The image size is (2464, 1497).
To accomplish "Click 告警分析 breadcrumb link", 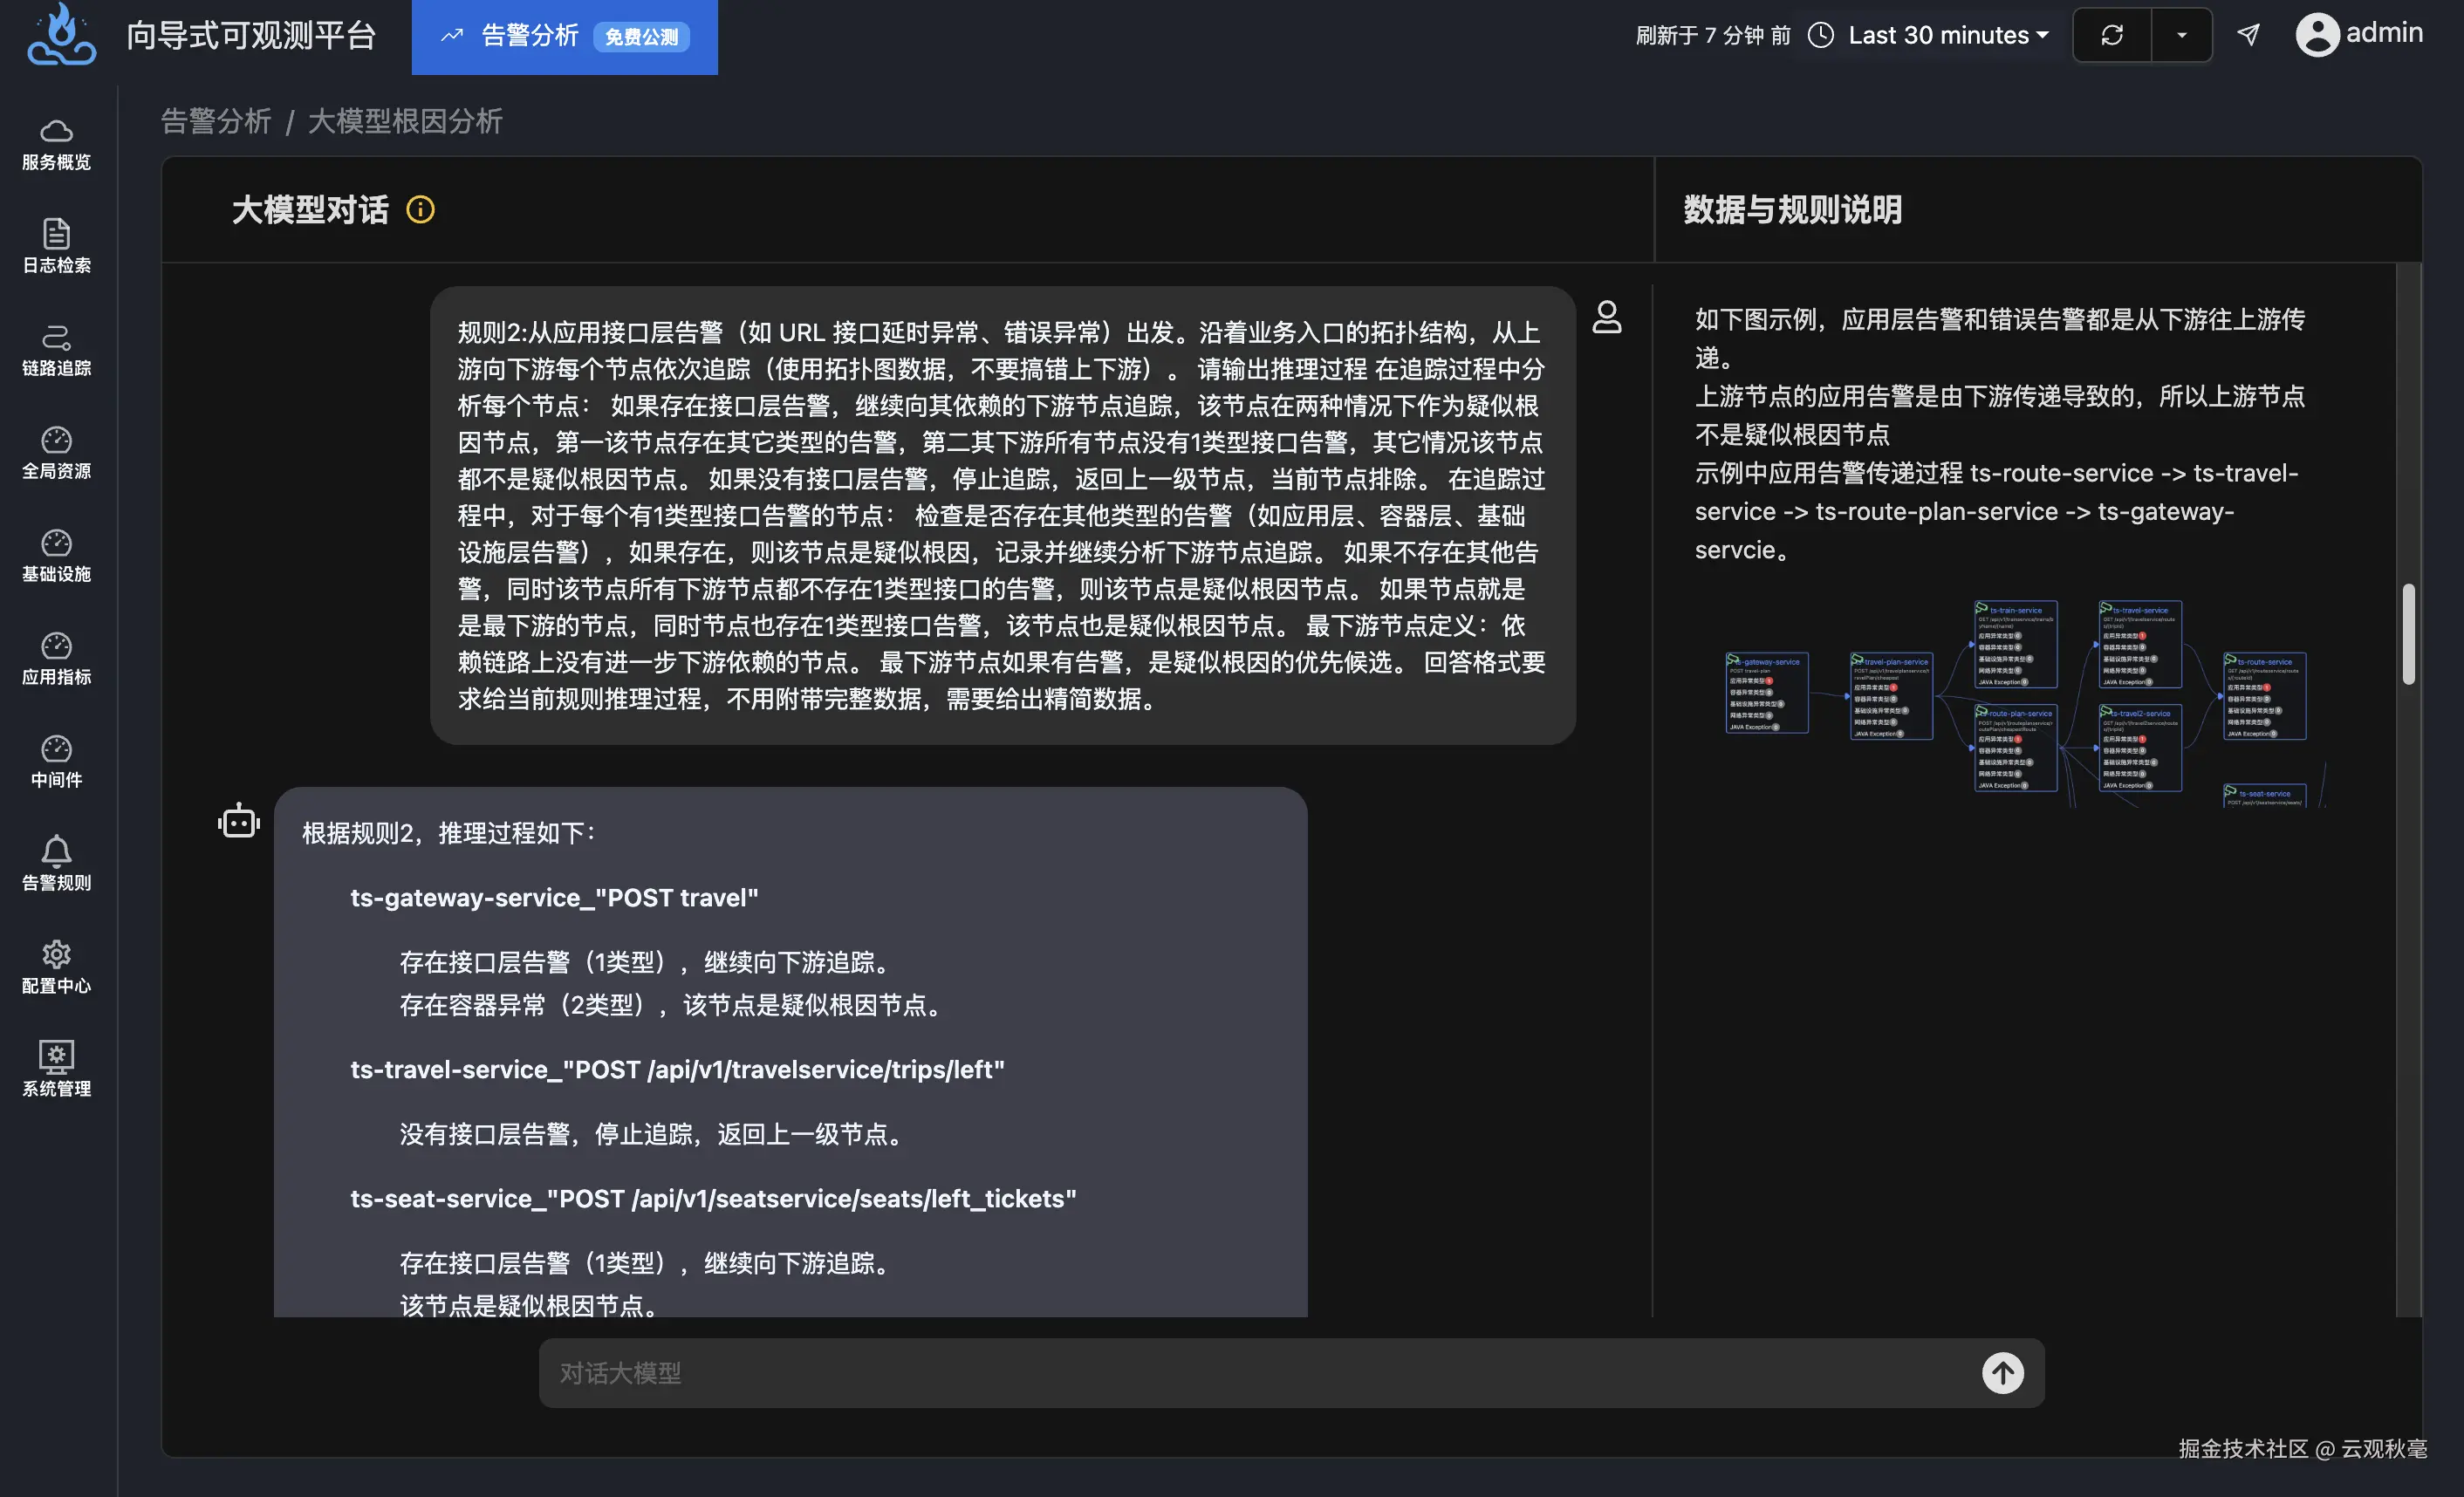I will coord(216,122).
